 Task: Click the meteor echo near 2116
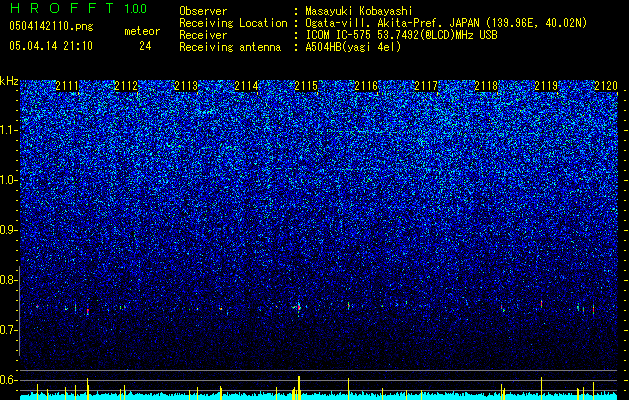click(x=349, y=306)
